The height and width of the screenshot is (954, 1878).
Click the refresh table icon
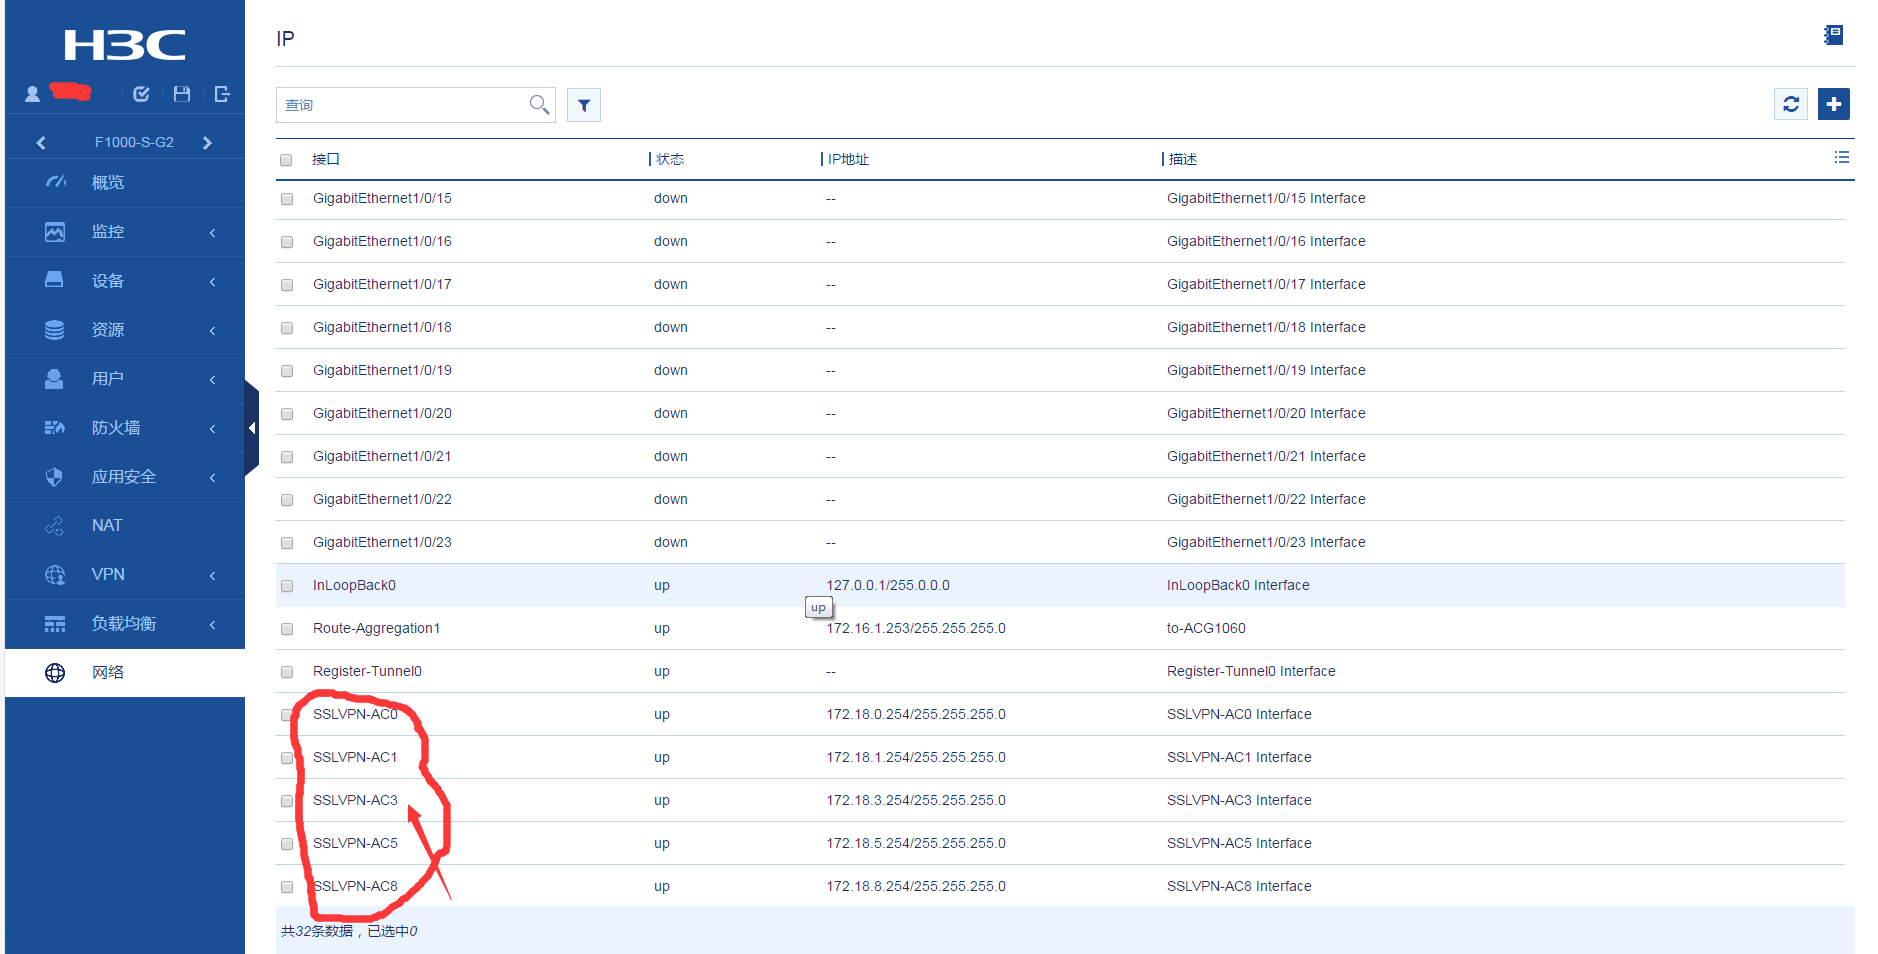1790,104
